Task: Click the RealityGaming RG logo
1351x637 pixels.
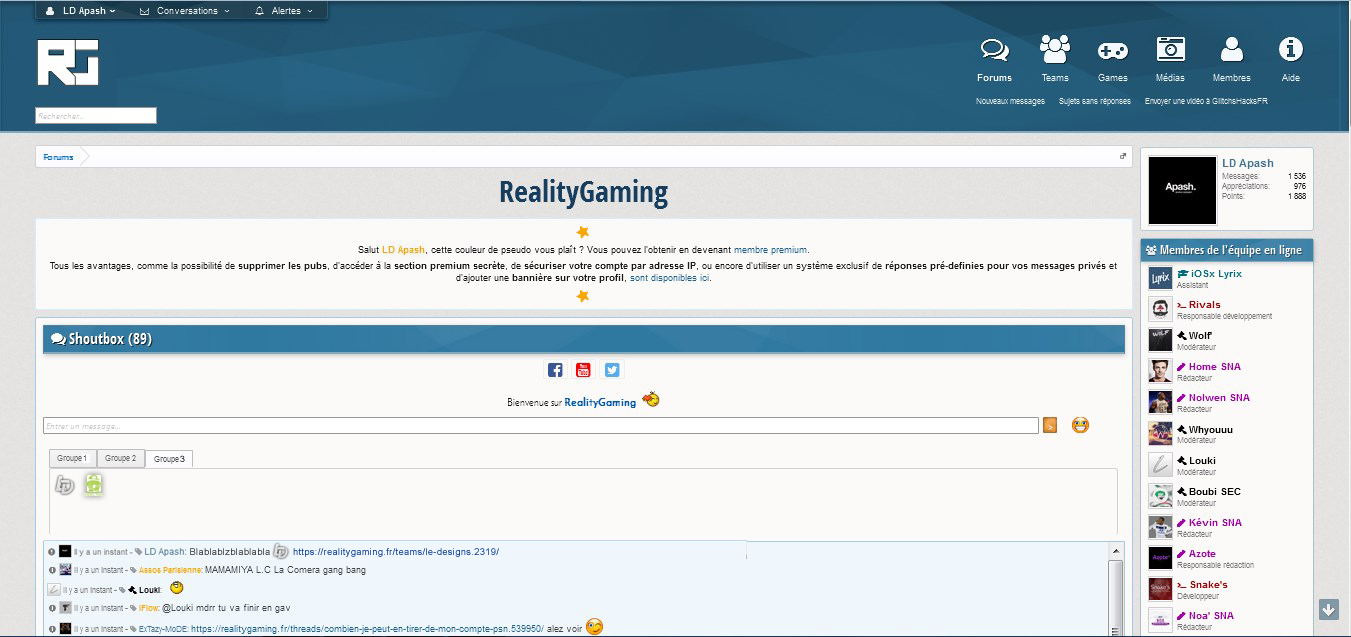Action: pos(68,63)
